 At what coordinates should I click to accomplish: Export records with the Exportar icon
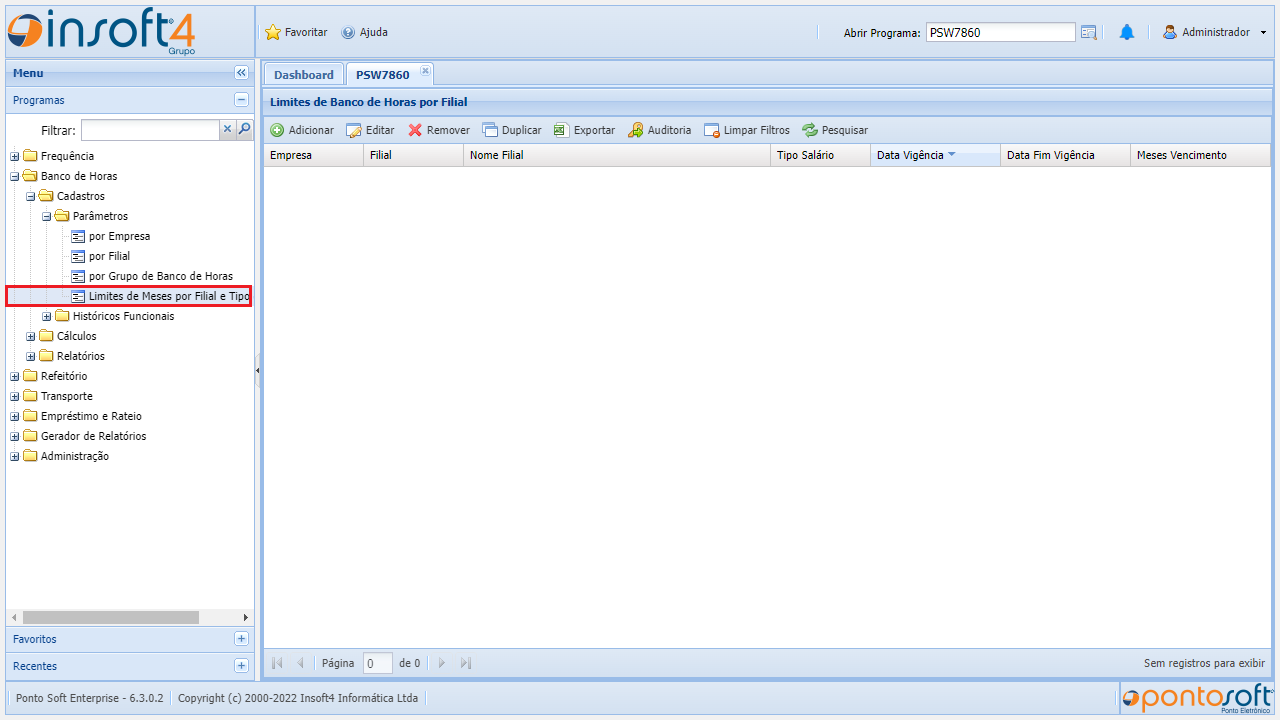tap(561, 130)
